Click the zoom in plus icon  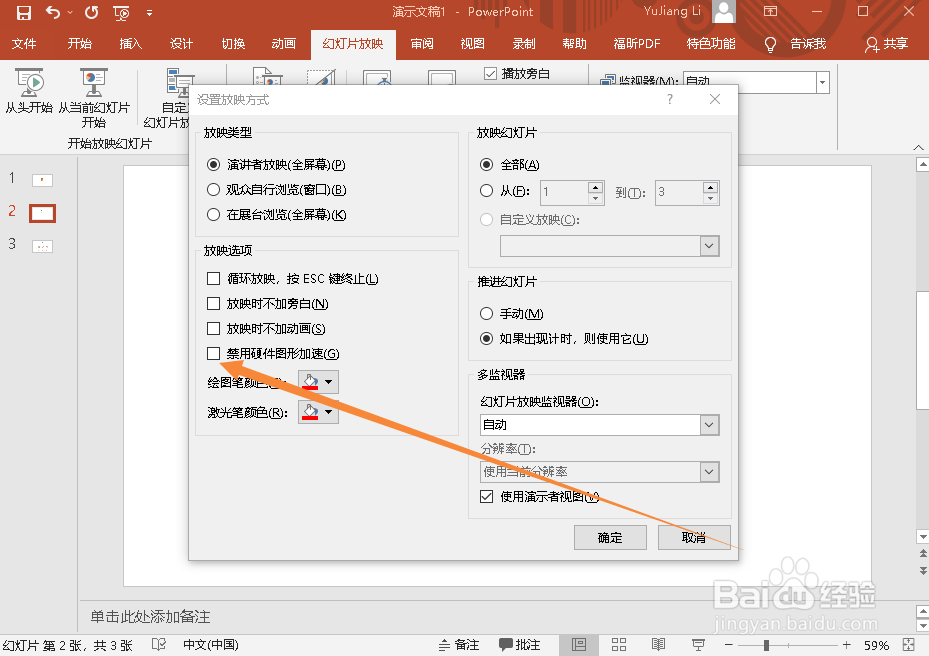[x=847, y=645]
